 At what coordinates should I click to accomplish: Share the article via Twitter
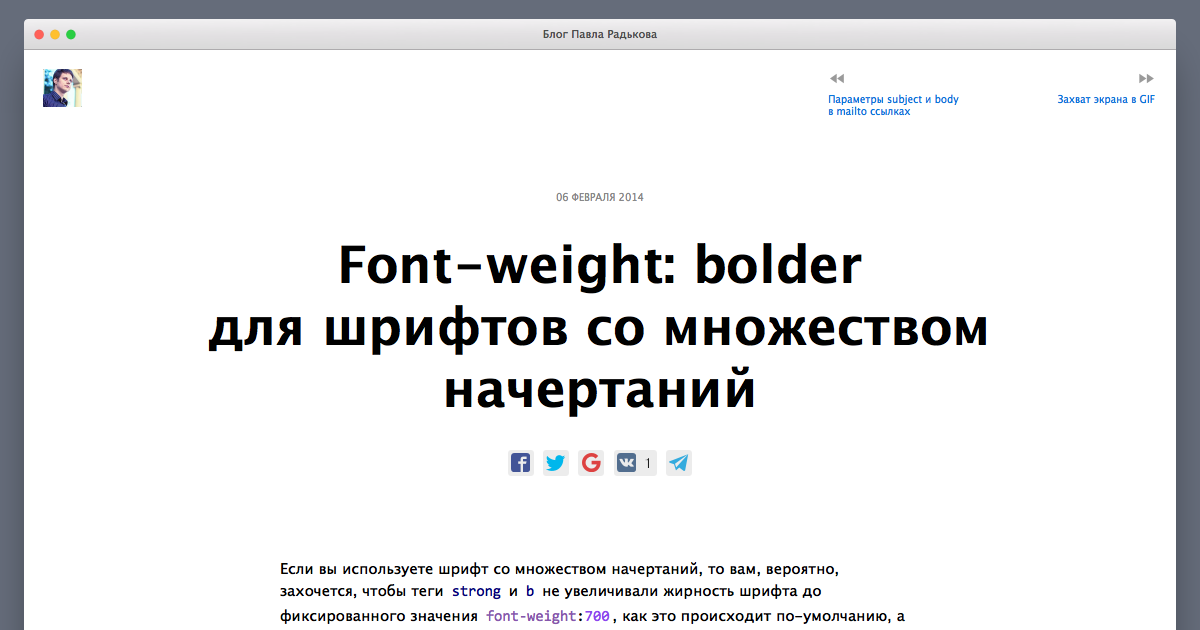point(555,462)
